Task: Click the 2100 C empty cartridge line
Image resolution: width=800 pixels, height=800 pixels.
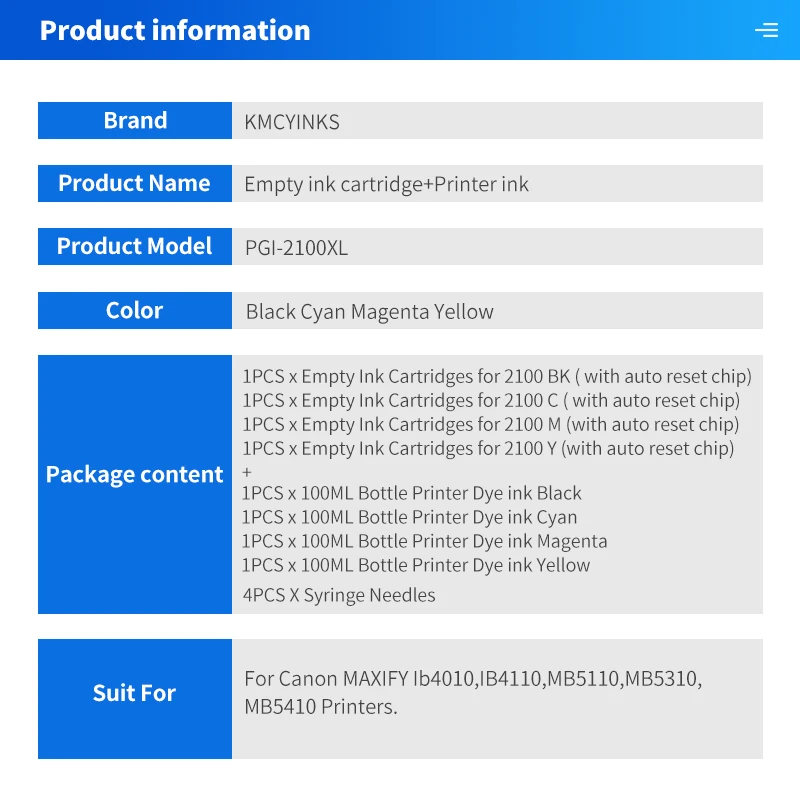Action: tap(491, 401)
